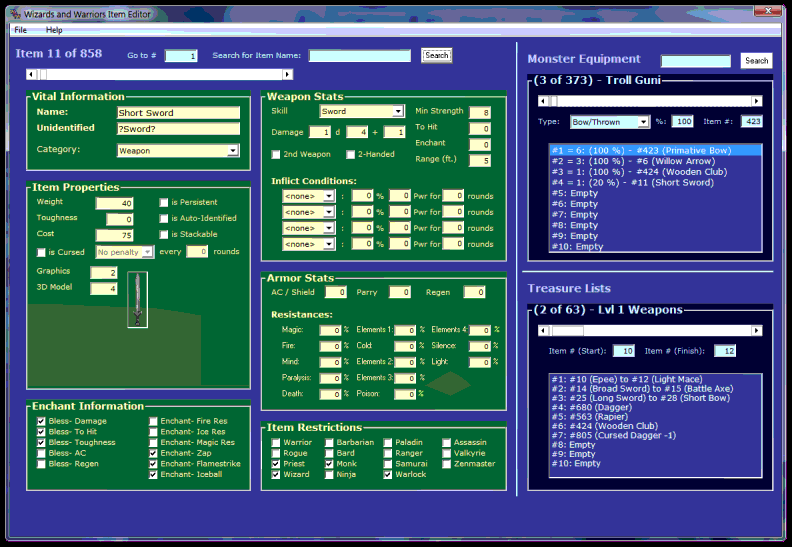Check the 2nd Weapon checkbox
The image size is (792, 547).
pos(276,155)
